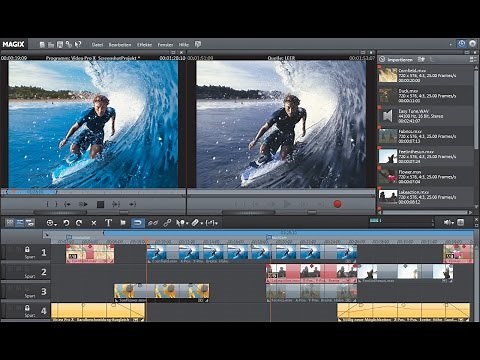Select track 3 header
Screen dimensions: 480x360
click(x=26, y=291)
